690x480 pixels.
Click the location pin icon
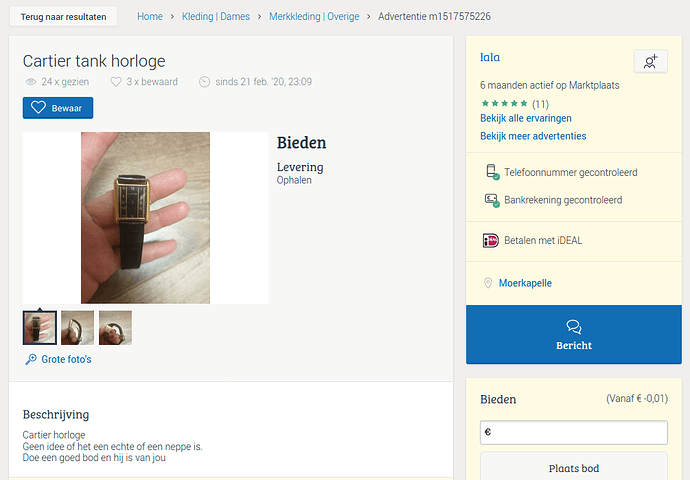pos(488,283)
